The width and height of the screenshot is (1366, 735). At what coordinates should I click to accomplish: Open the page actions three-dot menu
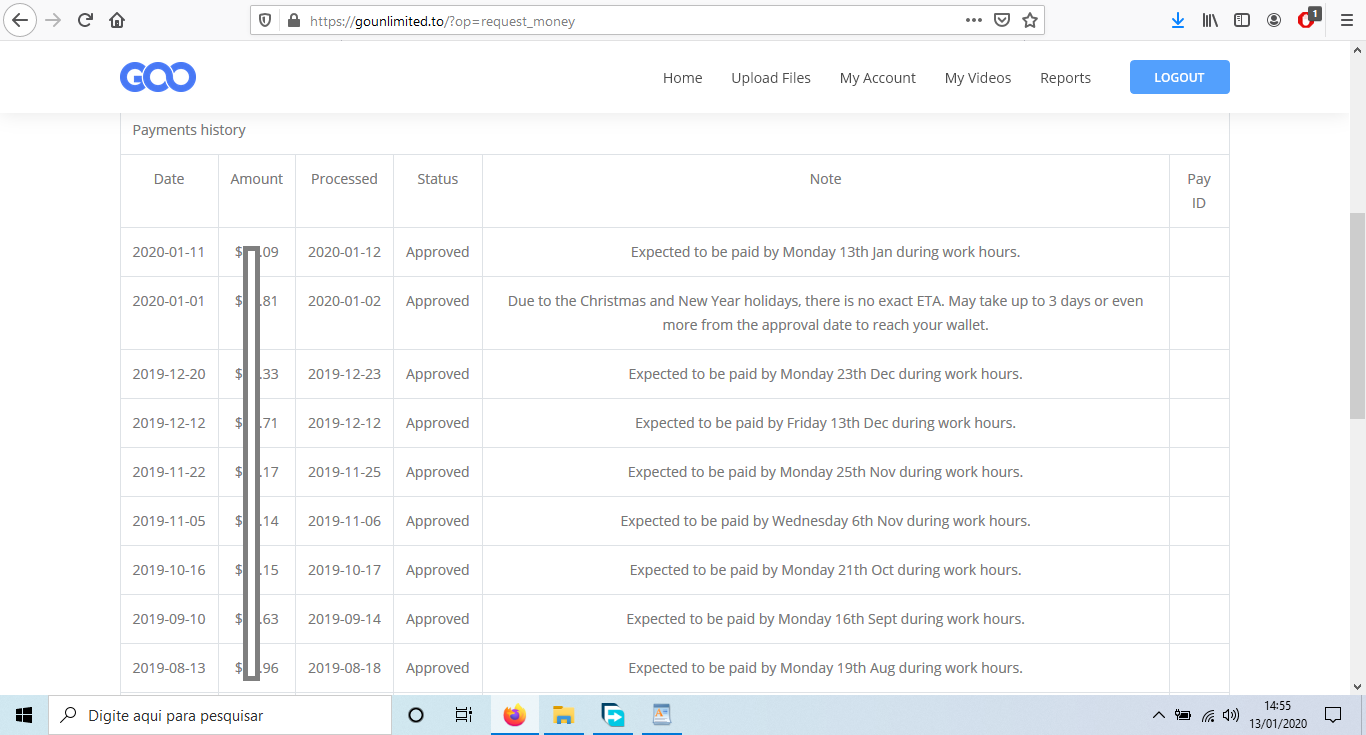974,20
